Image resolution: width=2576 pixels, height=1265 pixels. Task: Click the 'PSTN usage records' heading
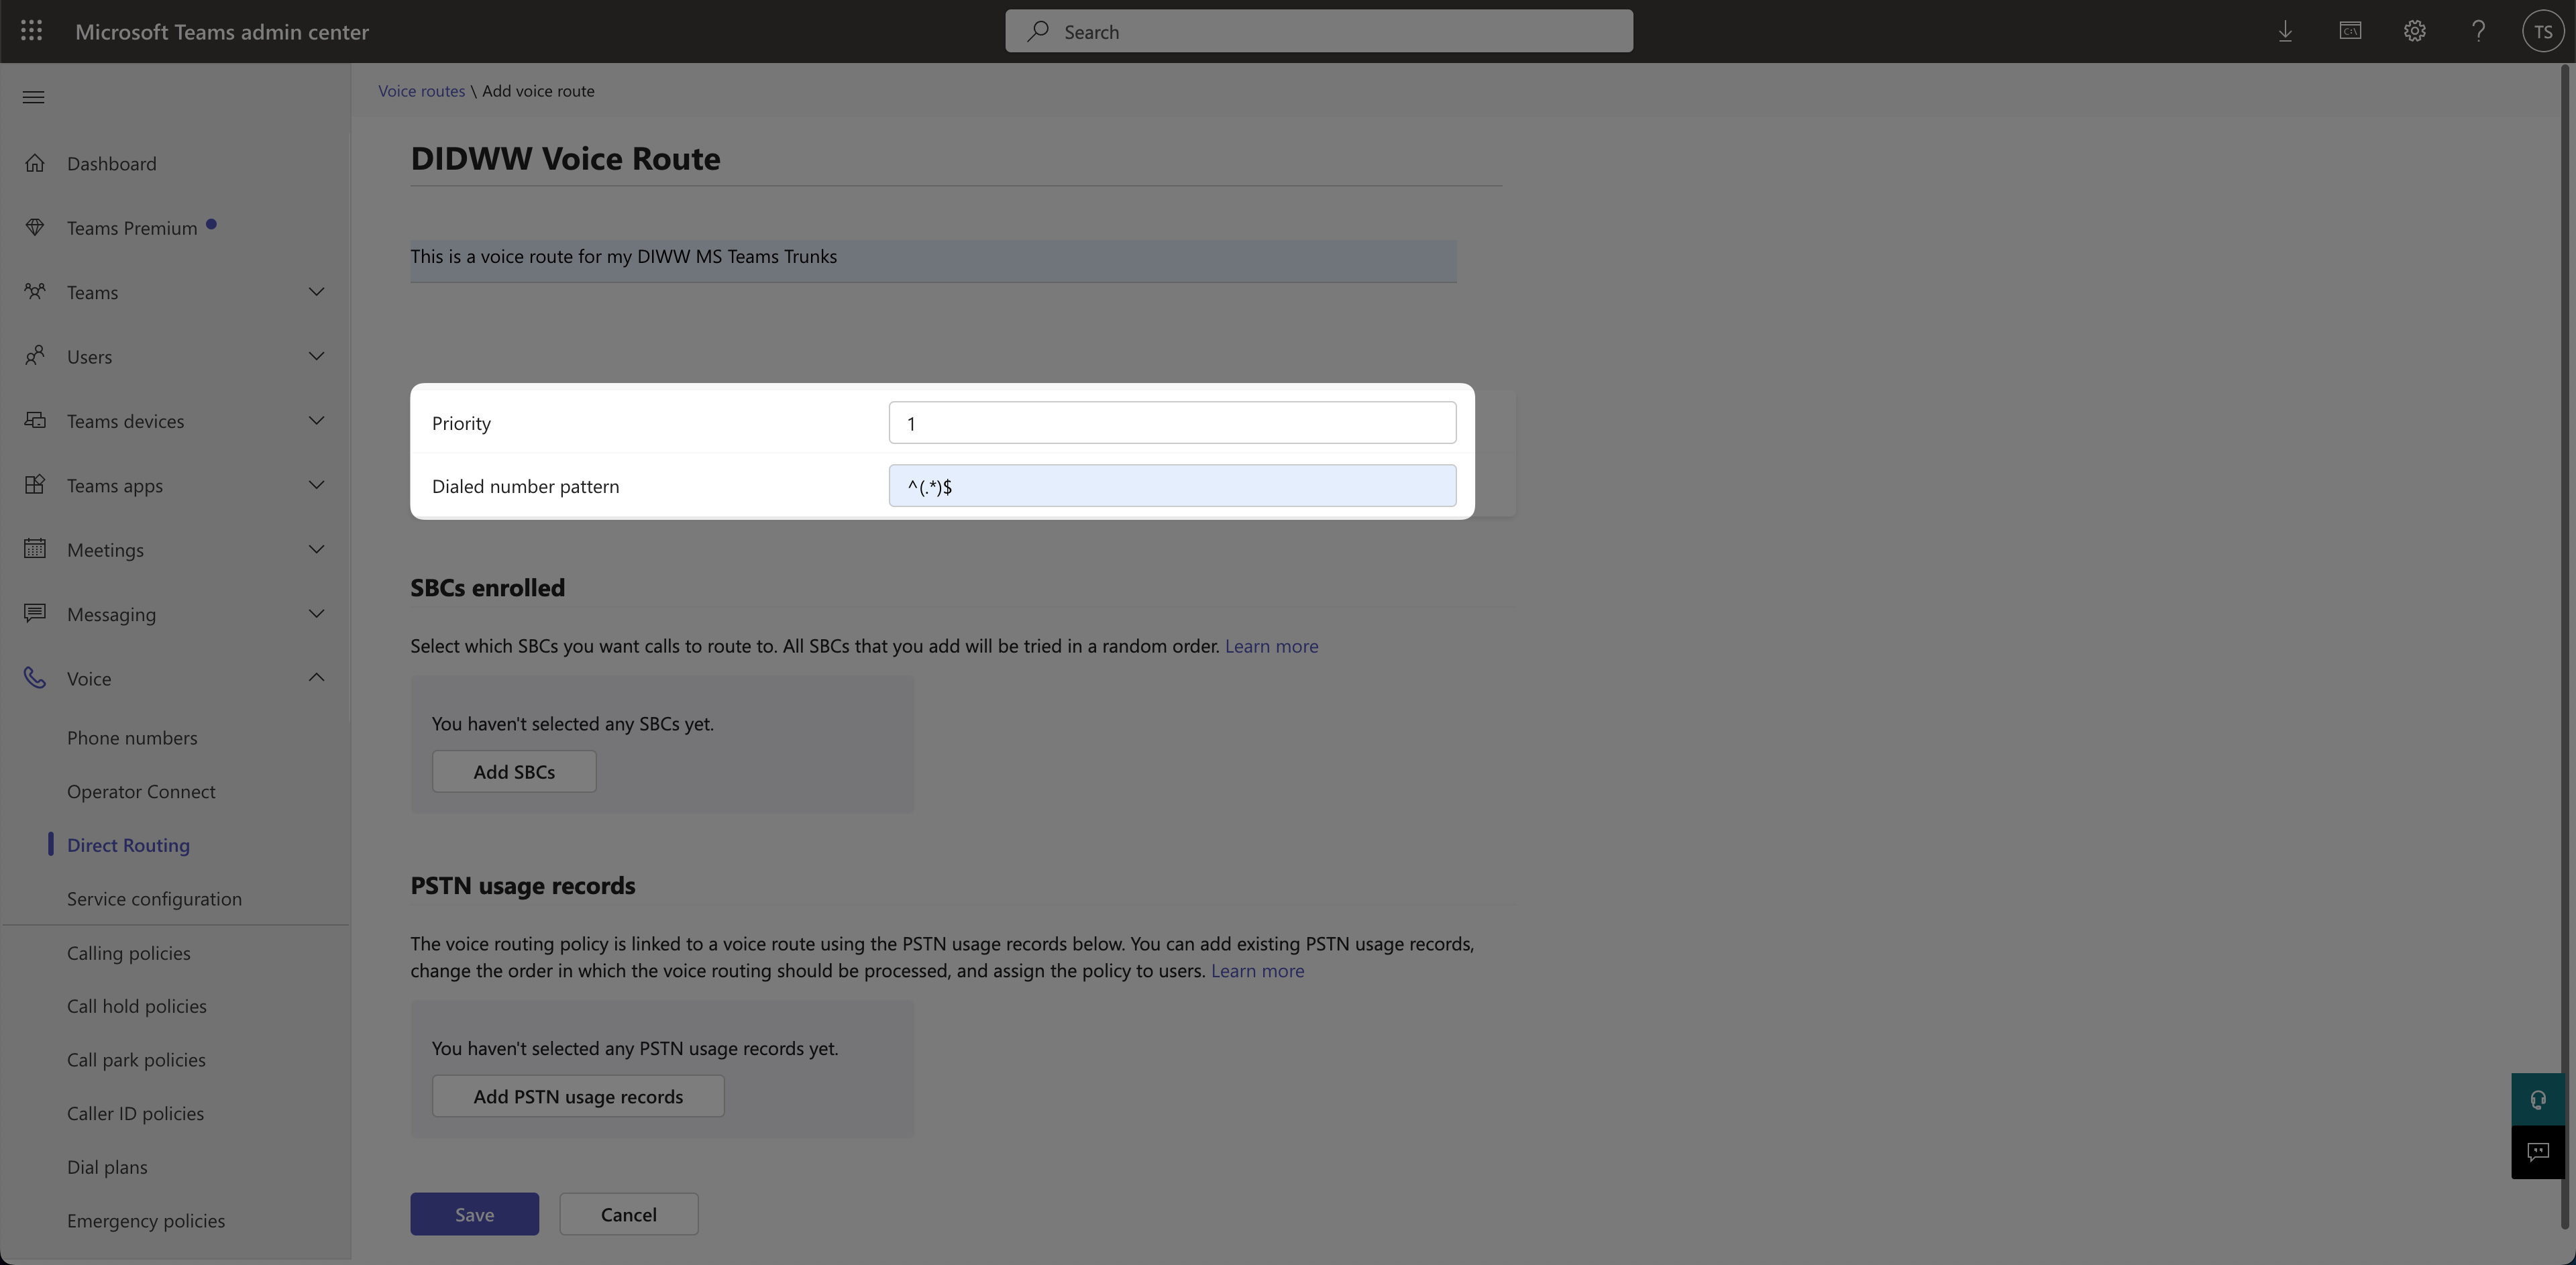click(522, 886)
